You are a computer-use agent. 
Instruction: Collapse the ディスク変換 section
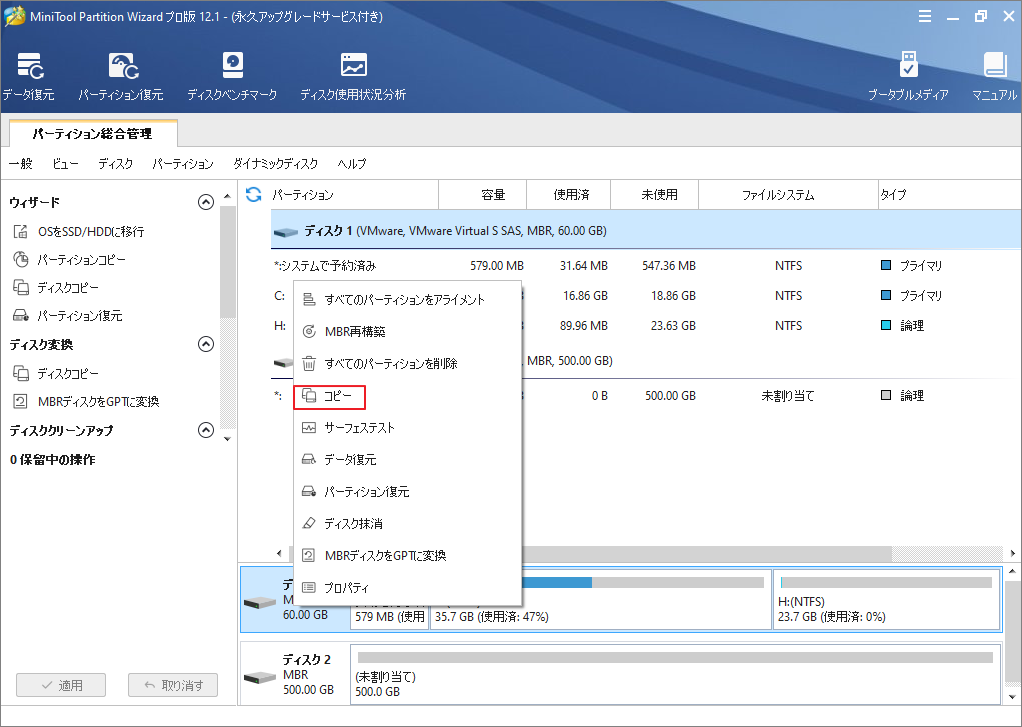[206, 344]
